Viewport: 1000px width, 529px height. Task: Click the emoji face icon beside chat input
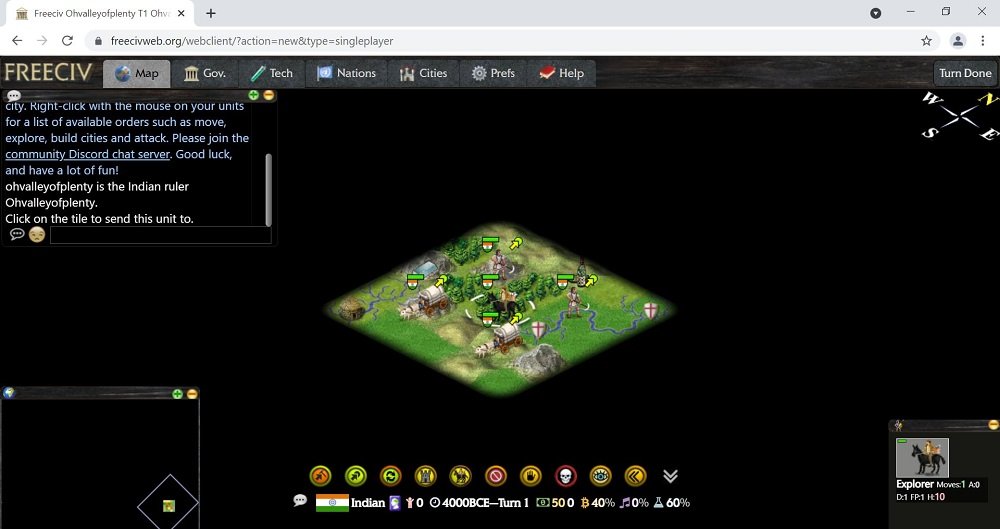tap(37, 235)
